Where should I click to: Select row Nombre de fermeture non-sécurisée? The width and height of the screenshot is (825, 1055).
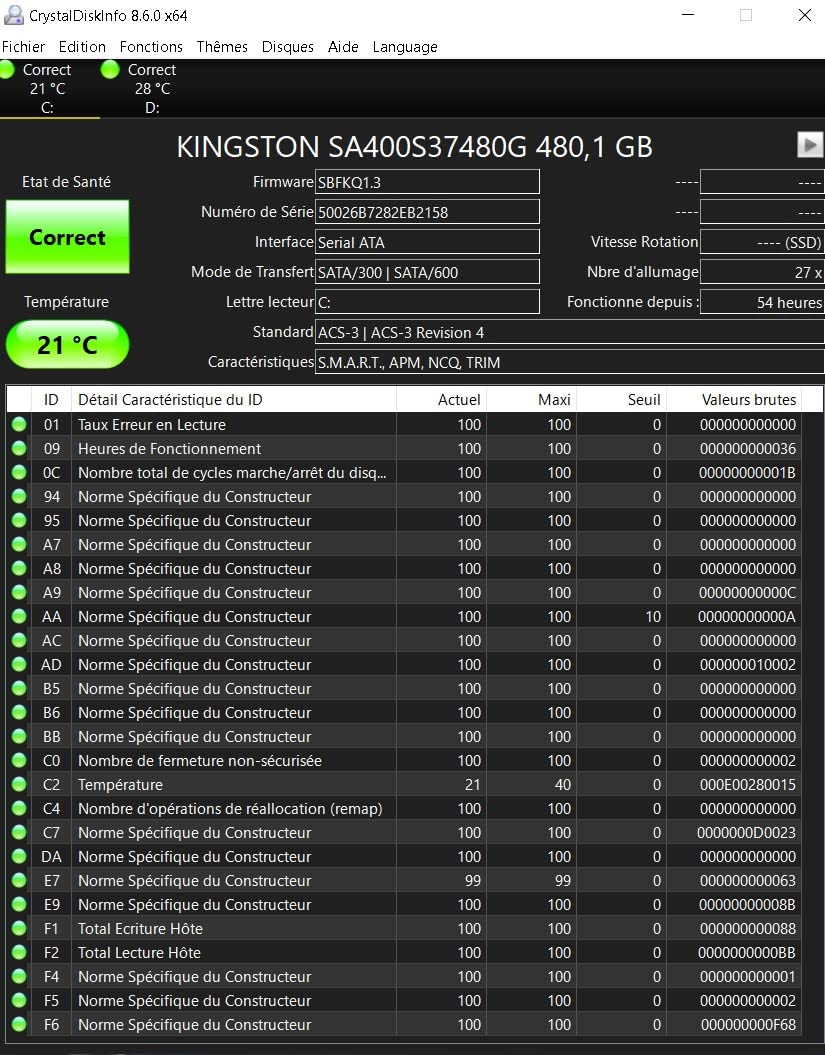tap(404, 760)
